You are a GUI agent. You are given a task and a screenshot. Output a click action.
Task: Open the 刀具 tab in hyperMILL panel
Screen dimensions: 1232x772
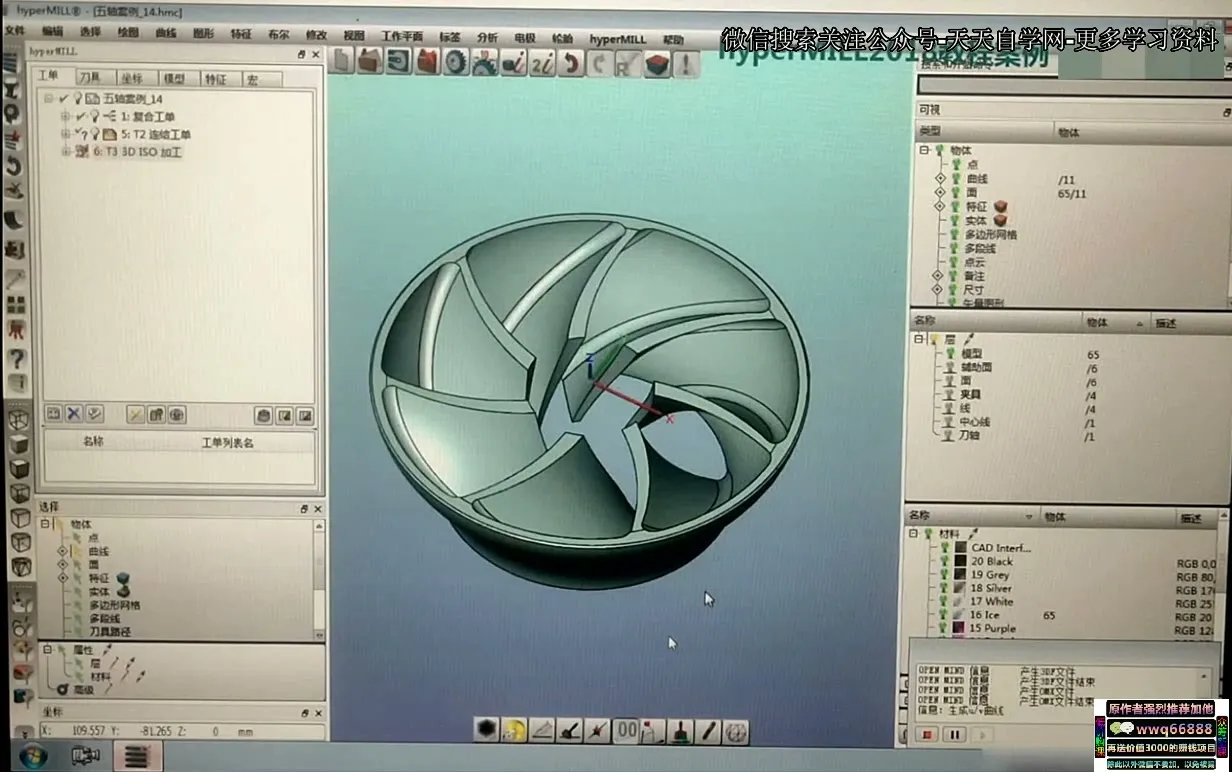90,77
